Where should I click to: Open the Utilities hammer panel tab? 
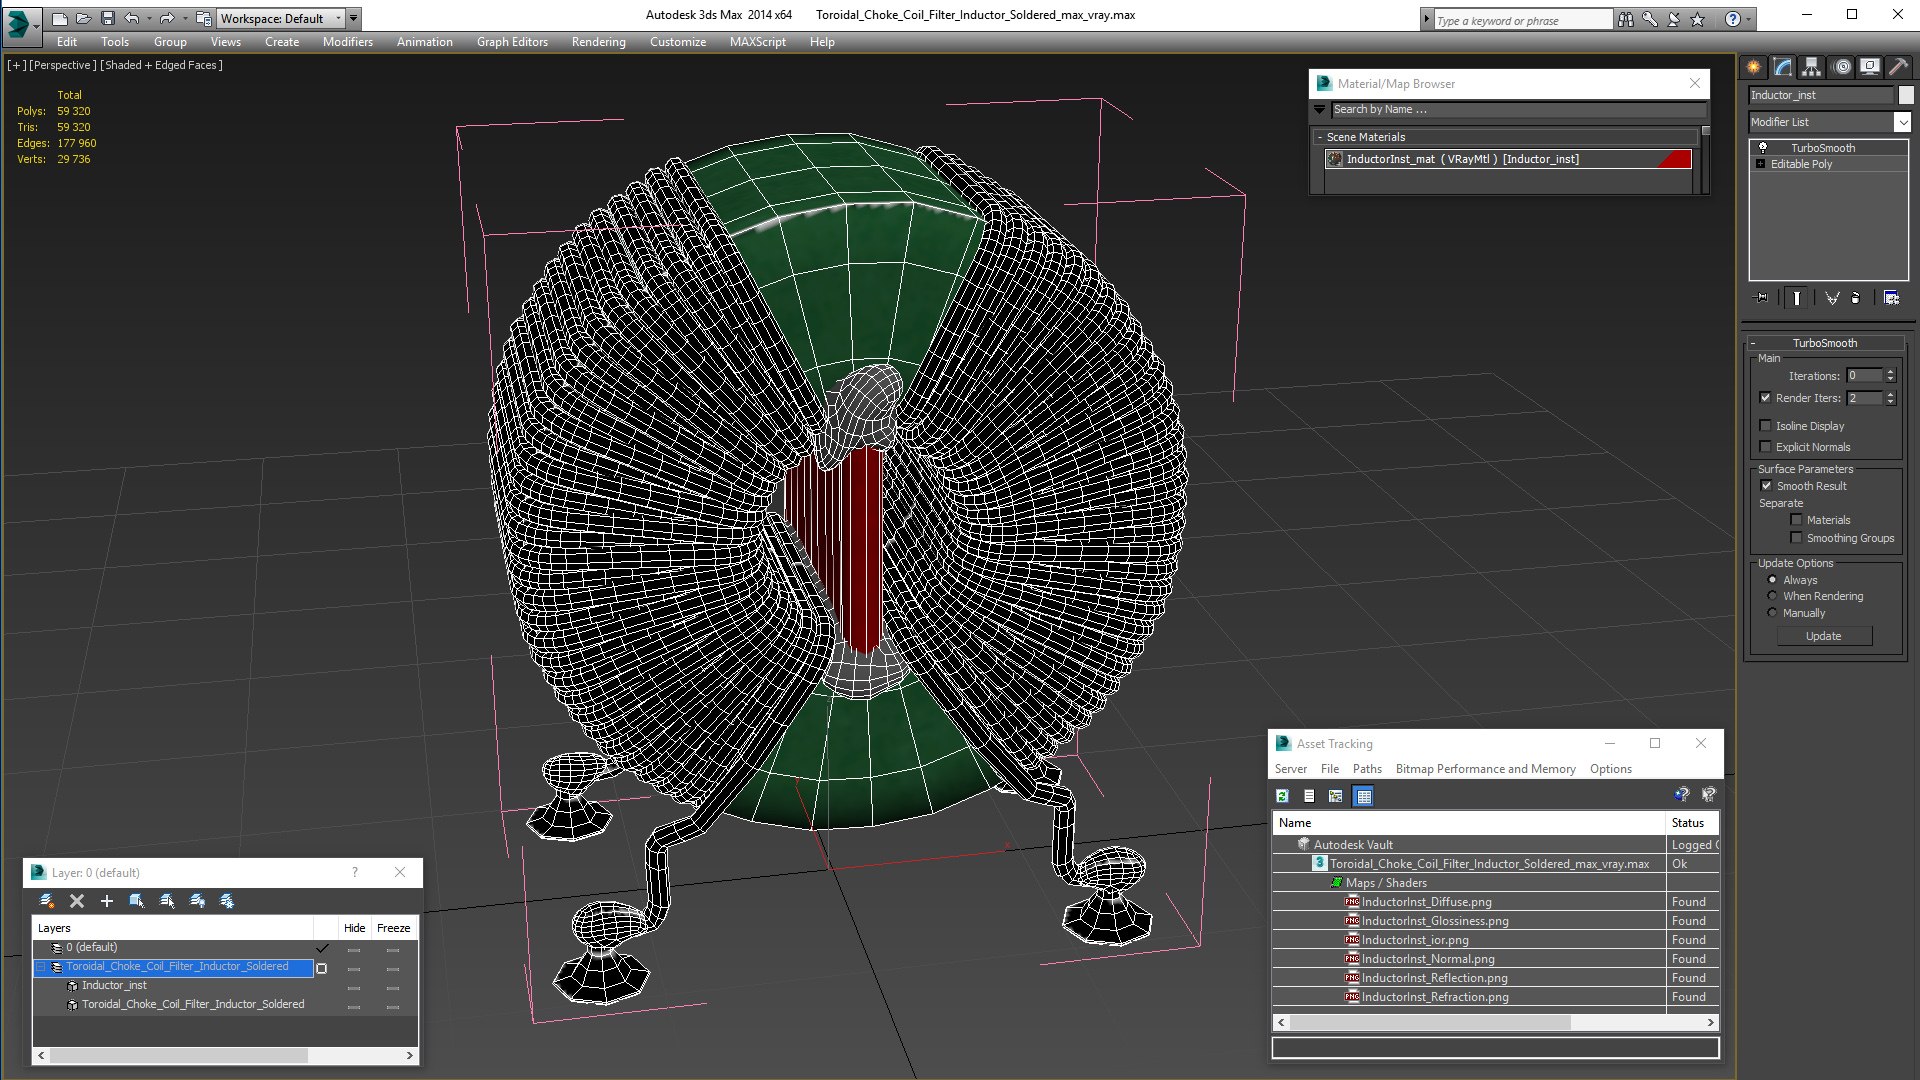coord(1898,67)
